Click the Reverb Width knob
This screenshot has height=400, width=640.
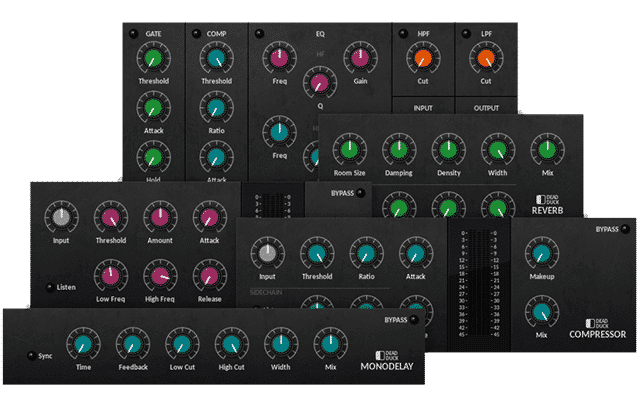point(498,150)
